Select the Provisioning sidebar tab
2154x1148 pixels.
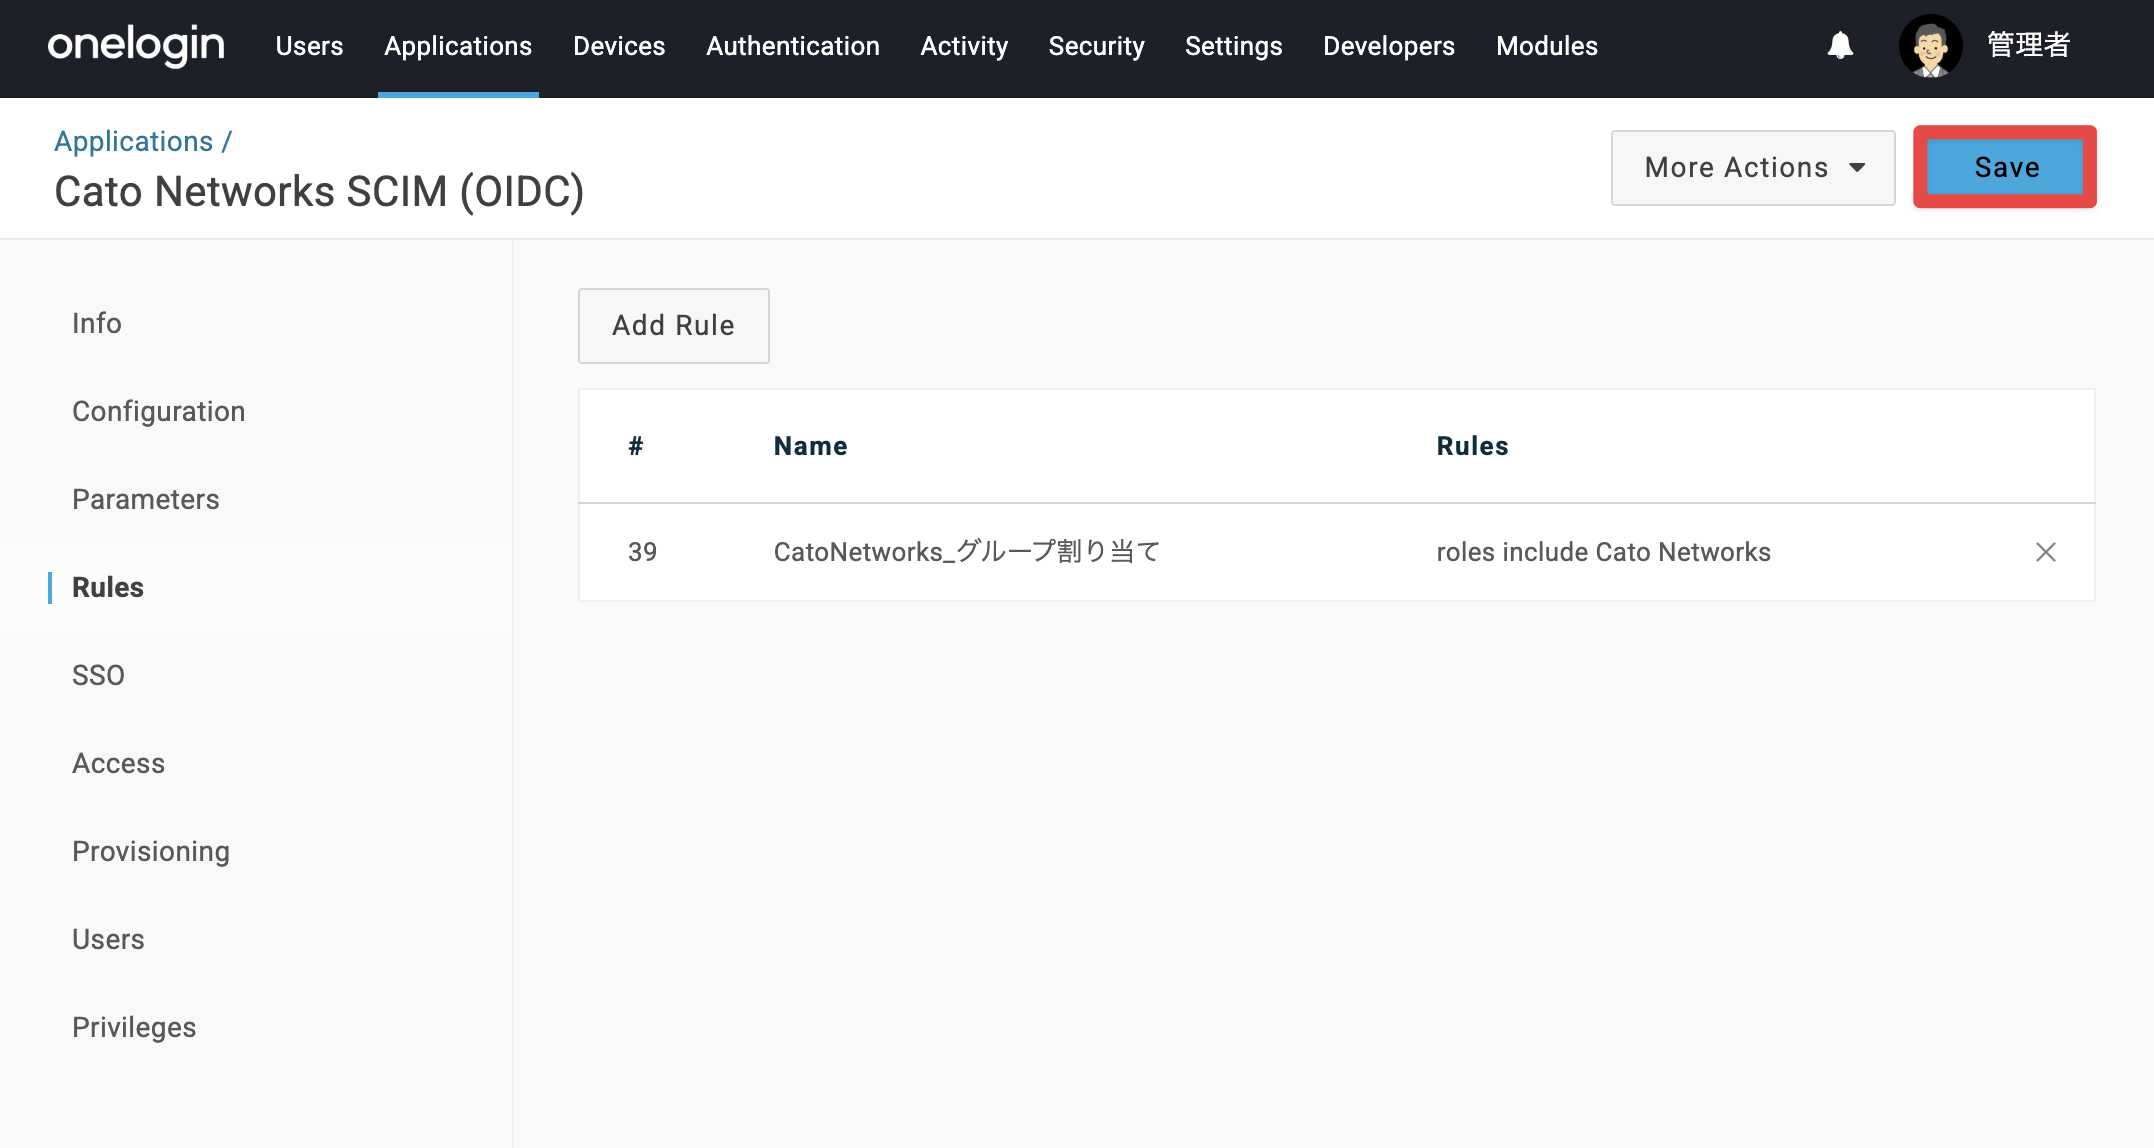pyautogui.click(x=151, y=851)
